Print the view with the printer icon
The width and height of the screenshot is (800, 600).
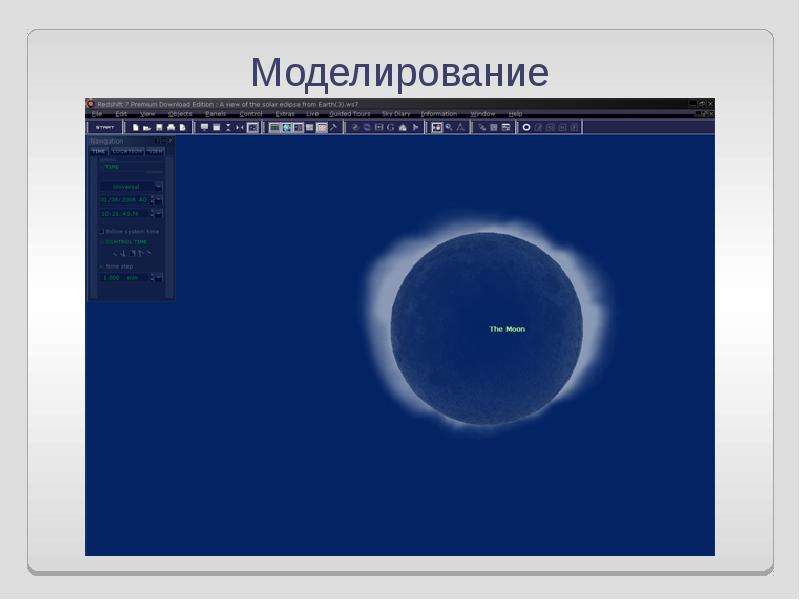(x=171, y=128)
